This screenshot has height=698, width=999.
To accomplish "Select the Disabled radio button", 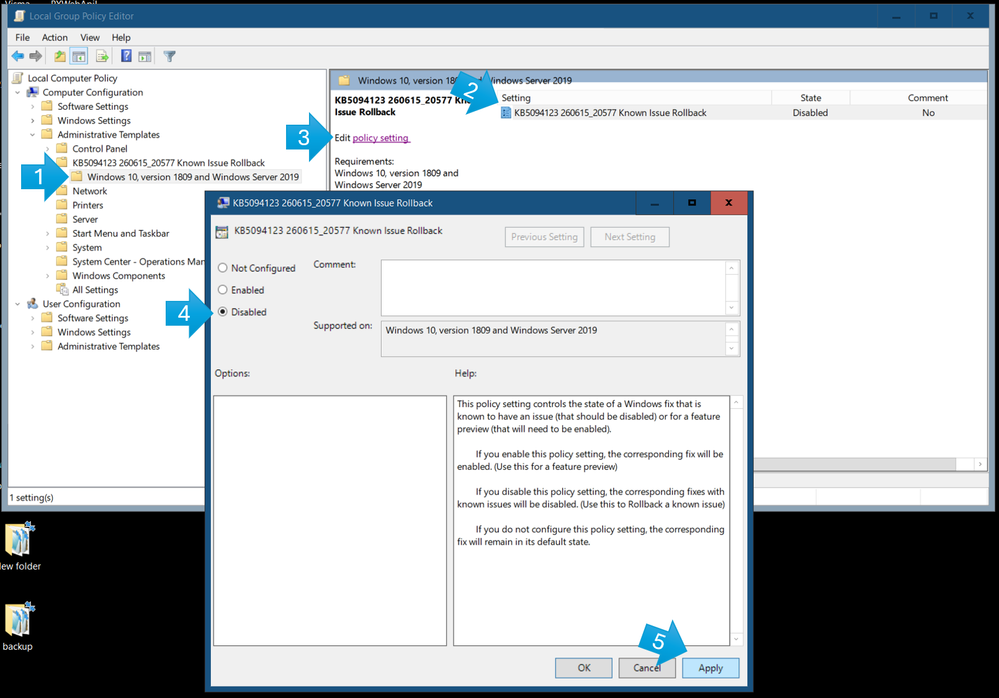I will [x=222, y=311].
